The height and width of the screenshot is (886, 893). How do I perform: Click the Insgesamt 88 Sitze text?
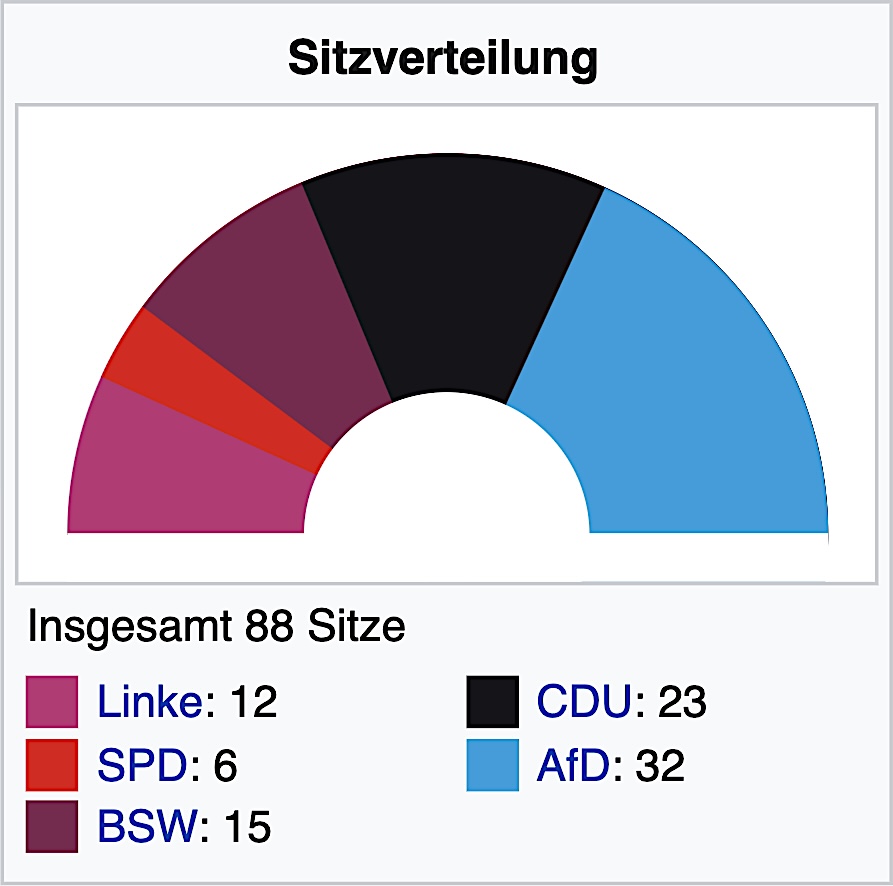coord(216,628)
